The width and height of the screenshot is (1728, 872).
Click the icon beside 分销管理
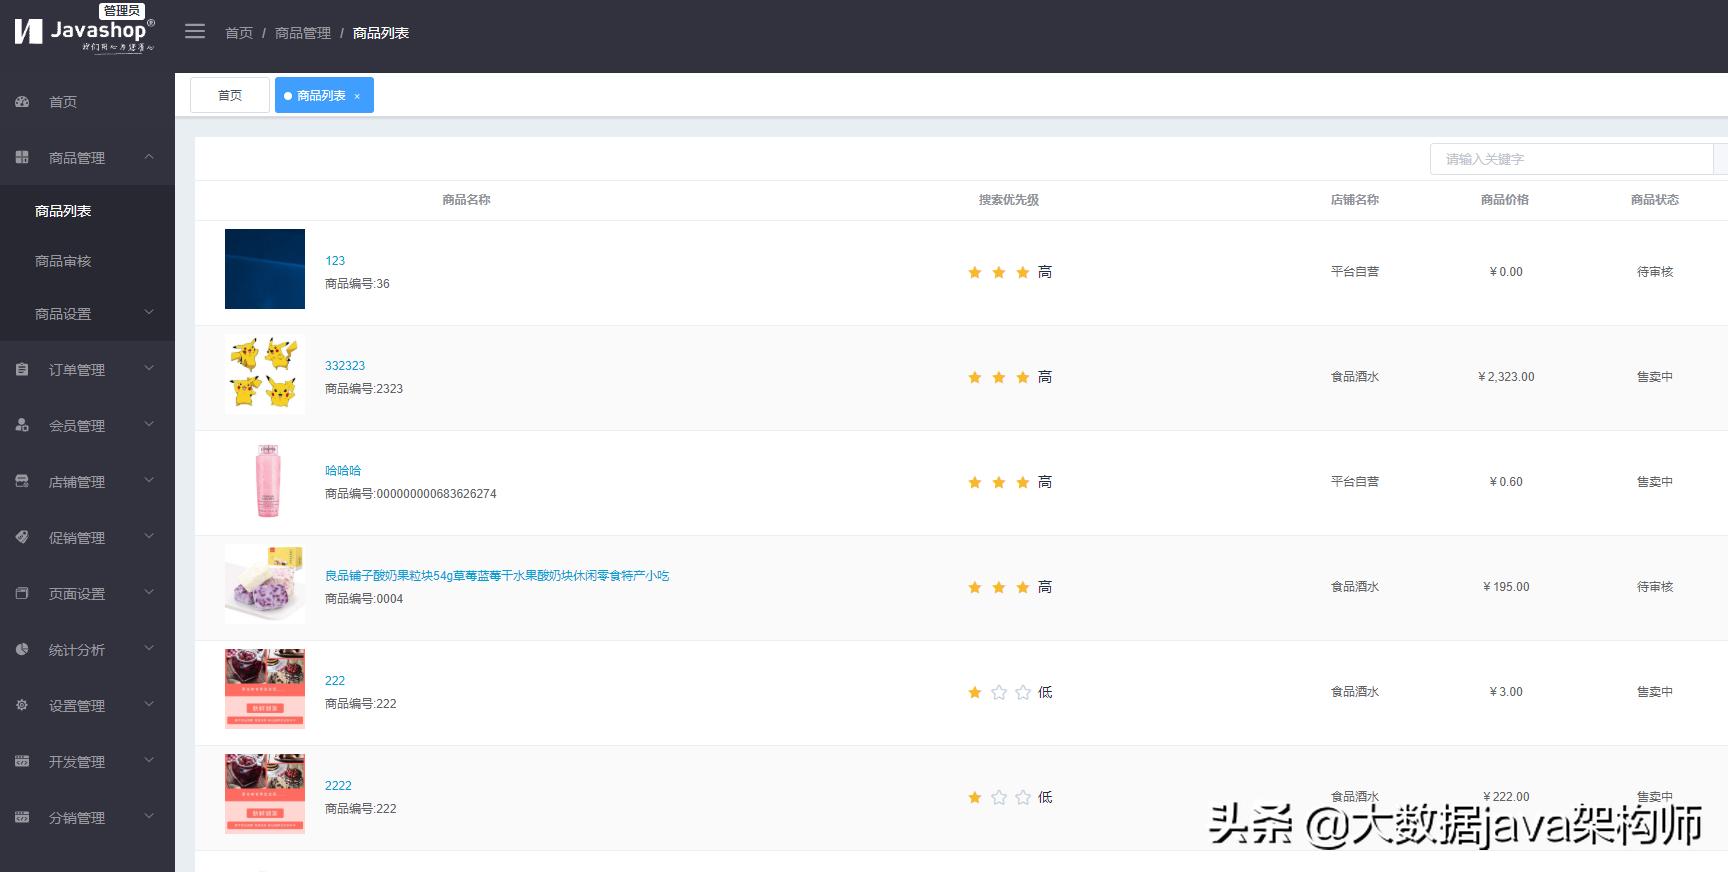pos(22,818)
